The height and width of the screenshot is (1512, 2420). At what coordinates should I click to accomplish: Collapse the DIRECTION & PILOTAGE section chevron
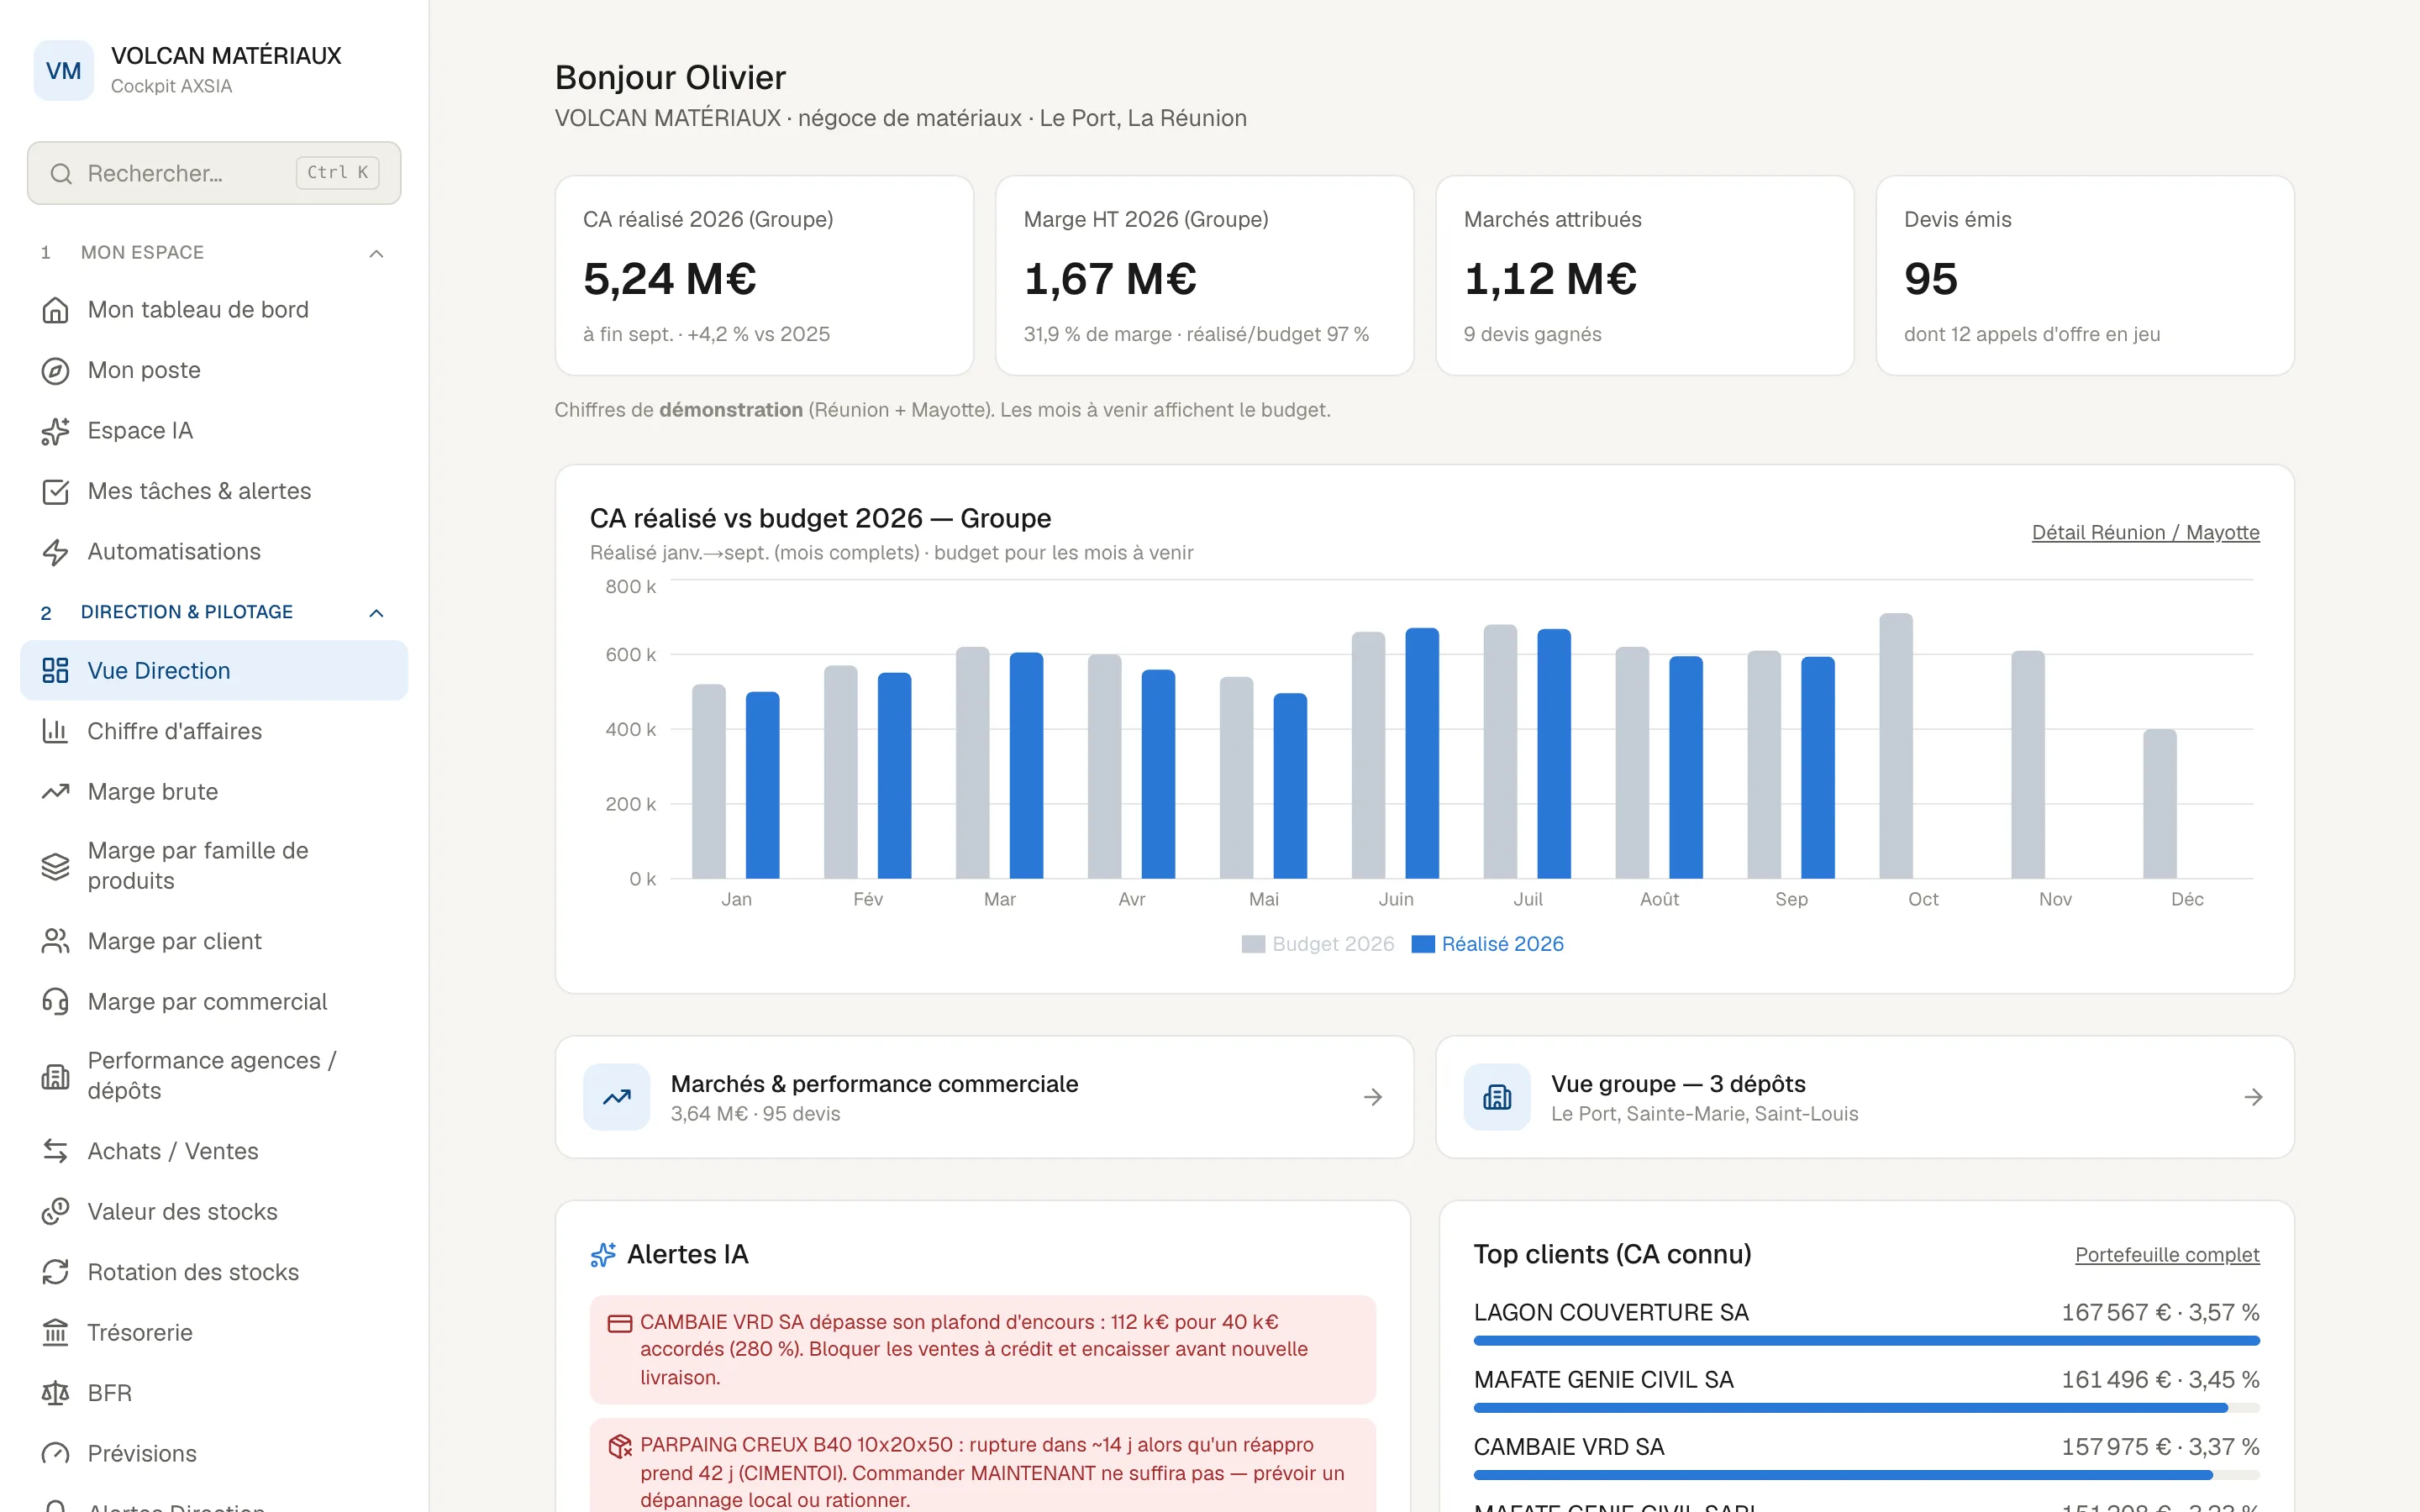click(x=376, y=612)
